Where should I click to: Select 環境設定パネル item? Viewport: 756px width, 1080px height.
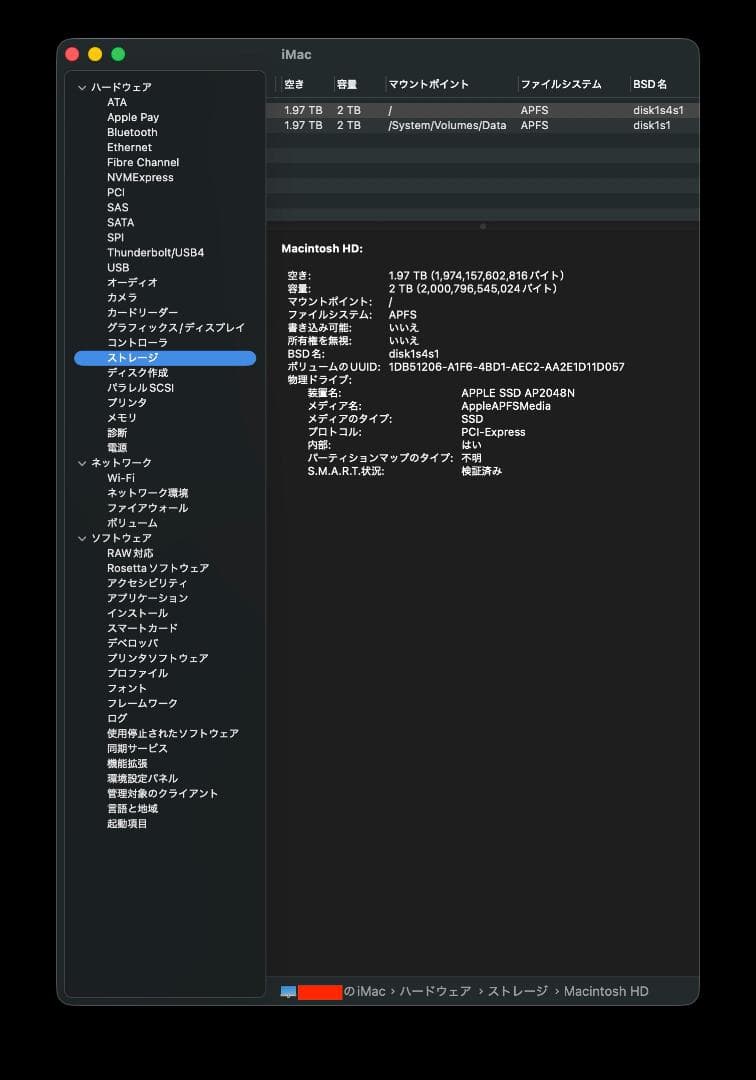(143, 779)
